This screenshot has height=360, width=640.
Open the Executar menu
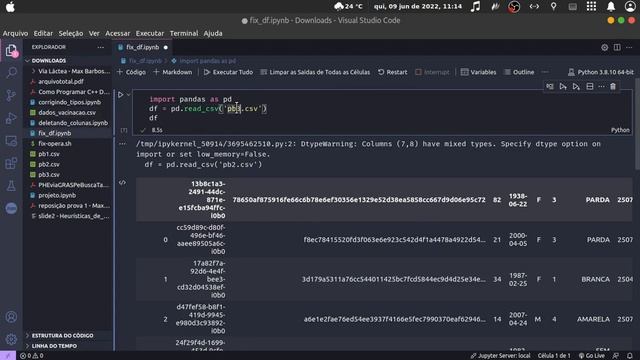click(x=150, y=33)
